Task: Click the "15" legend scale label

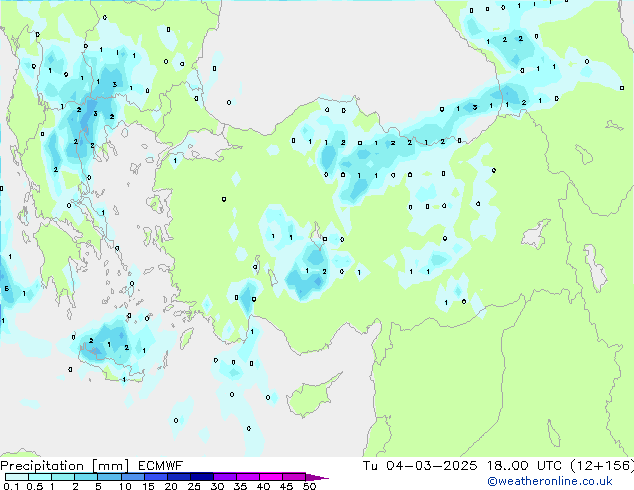Action: point(148,486)
